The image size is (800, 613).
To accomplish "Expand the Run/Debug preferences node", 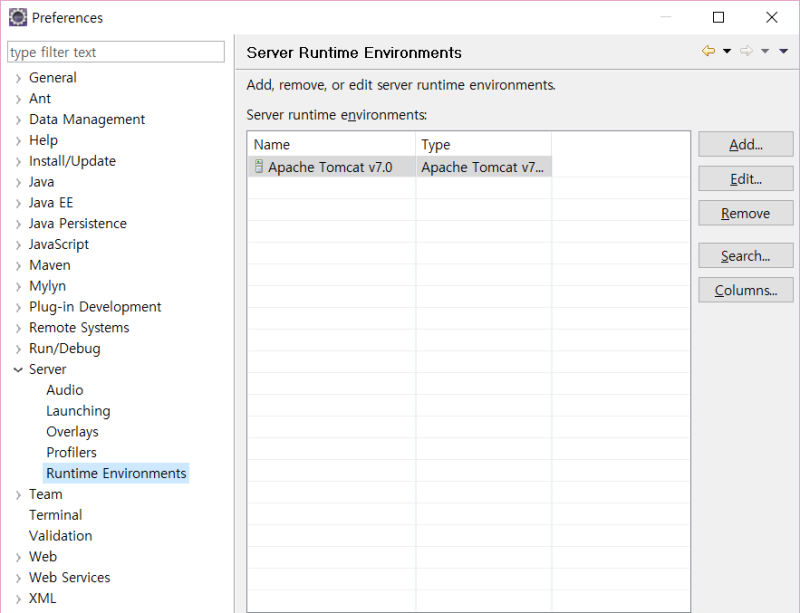I will tap(18, 349).
